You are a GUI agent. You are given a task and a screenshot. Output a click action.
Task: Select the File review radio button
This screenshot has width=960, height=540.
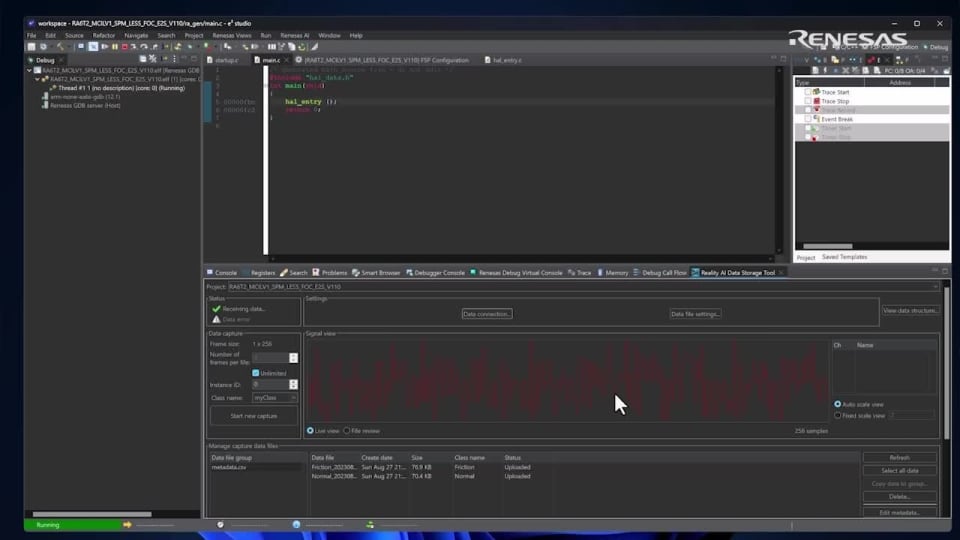tap(347, 431)
